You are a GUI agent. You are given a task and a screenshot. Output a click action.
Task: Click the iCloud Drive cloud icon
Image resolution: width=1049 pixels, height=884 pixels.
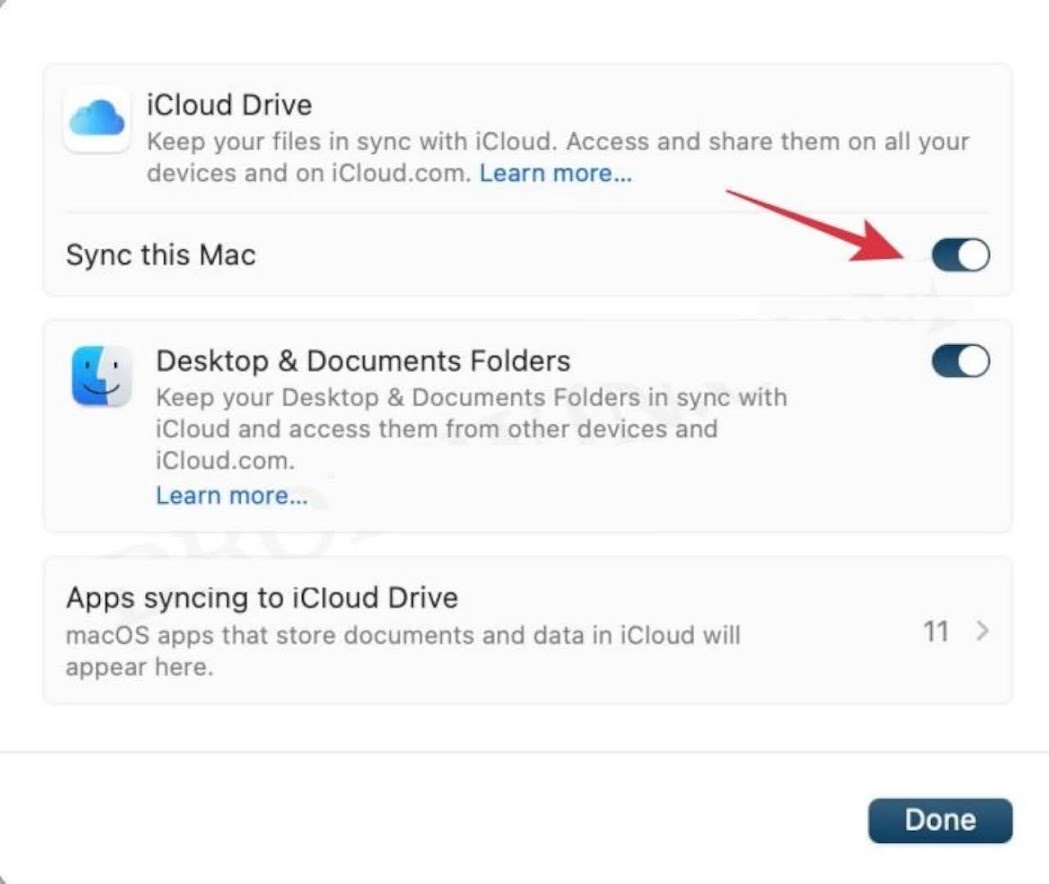pos(97,118)
